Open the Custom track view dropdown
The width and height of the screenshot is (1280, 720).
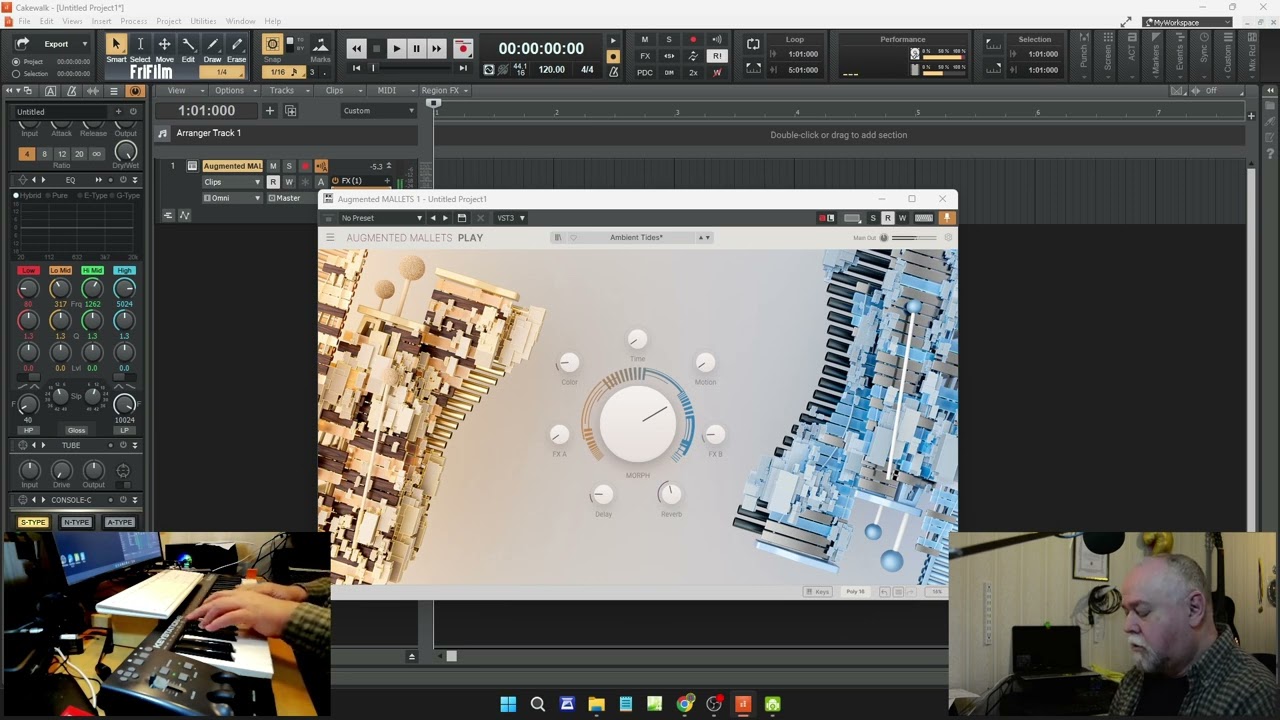point(378,111)
